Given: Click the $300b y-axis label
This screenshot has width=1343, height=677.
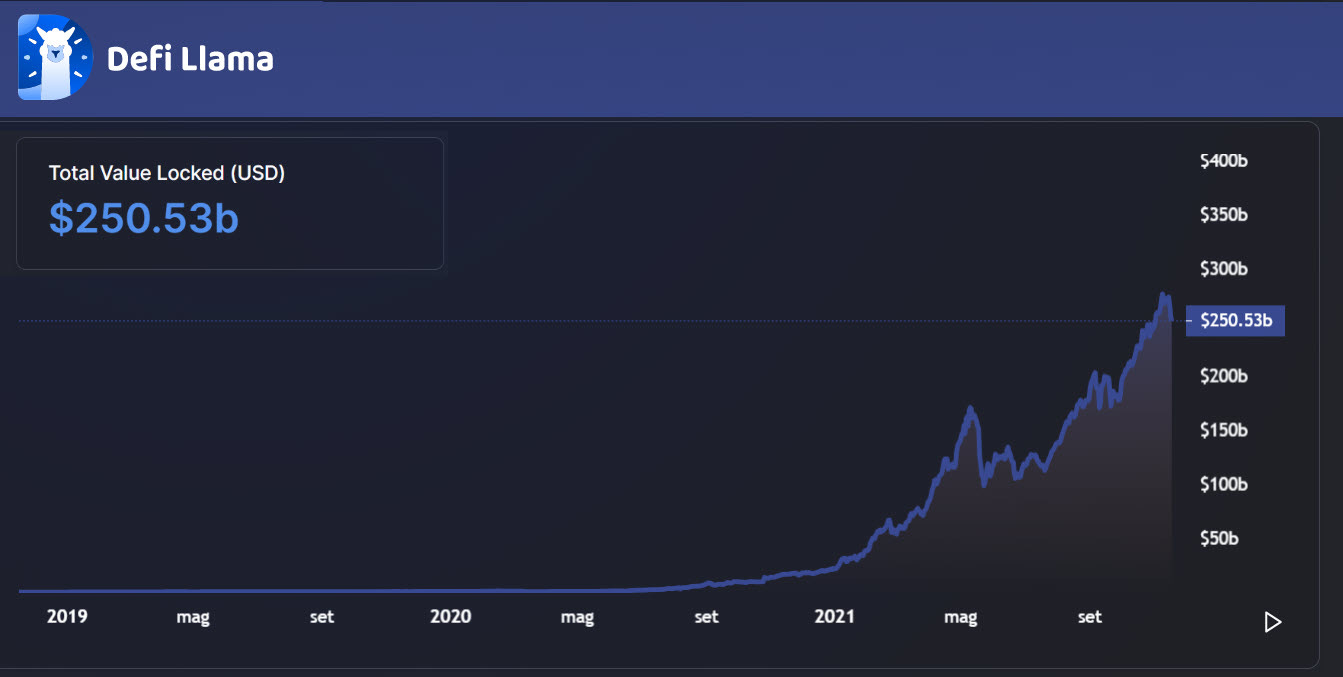Looking at the screenshot, I should pyautogui.click(x=1224, y=269).
